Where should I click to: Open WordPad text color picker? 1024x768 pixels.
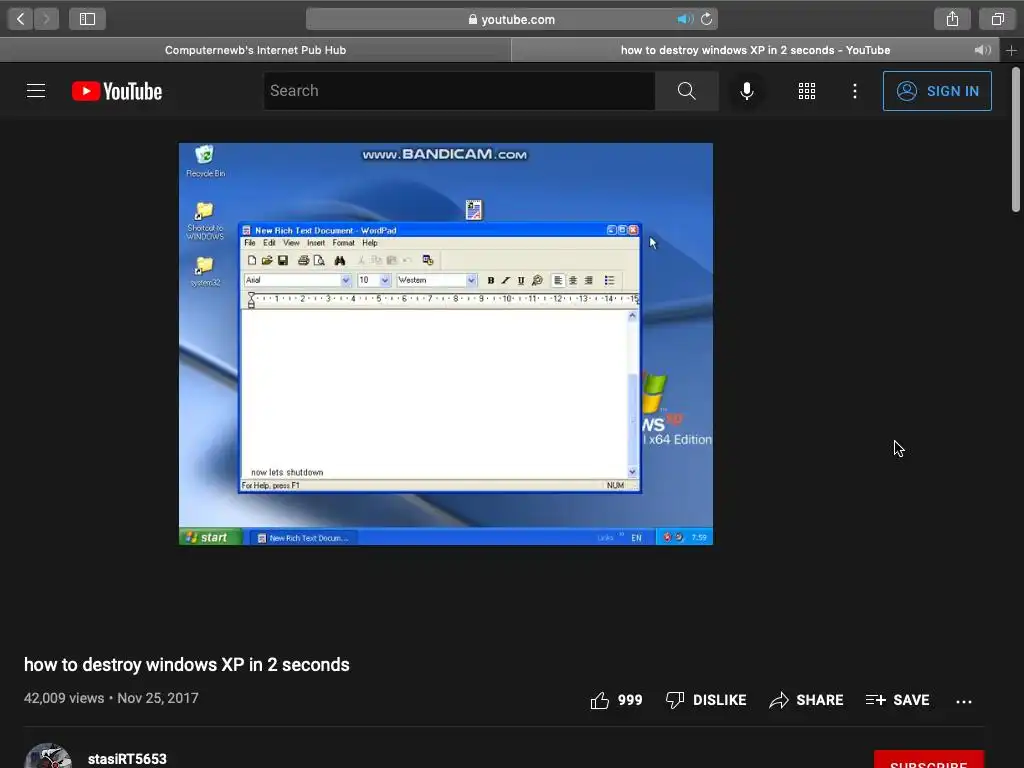(x=537, y=280)
